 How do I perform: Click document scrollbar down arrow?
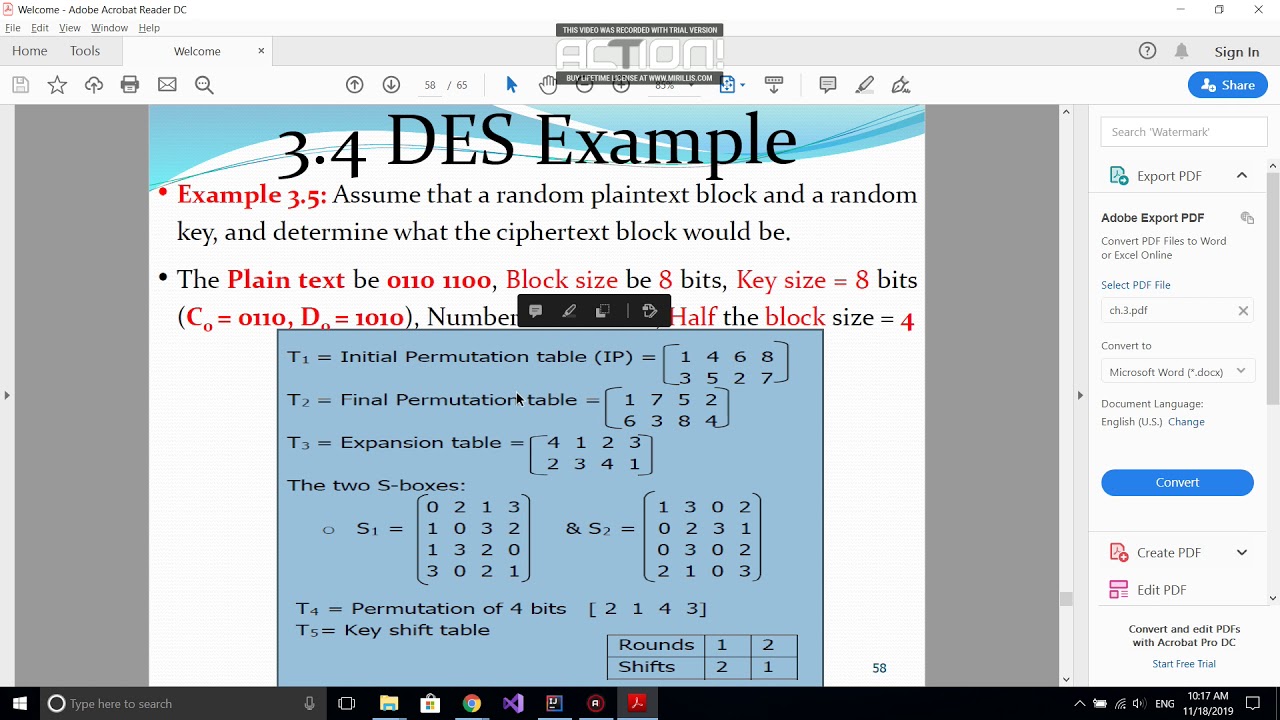[x=1066, y=679]
